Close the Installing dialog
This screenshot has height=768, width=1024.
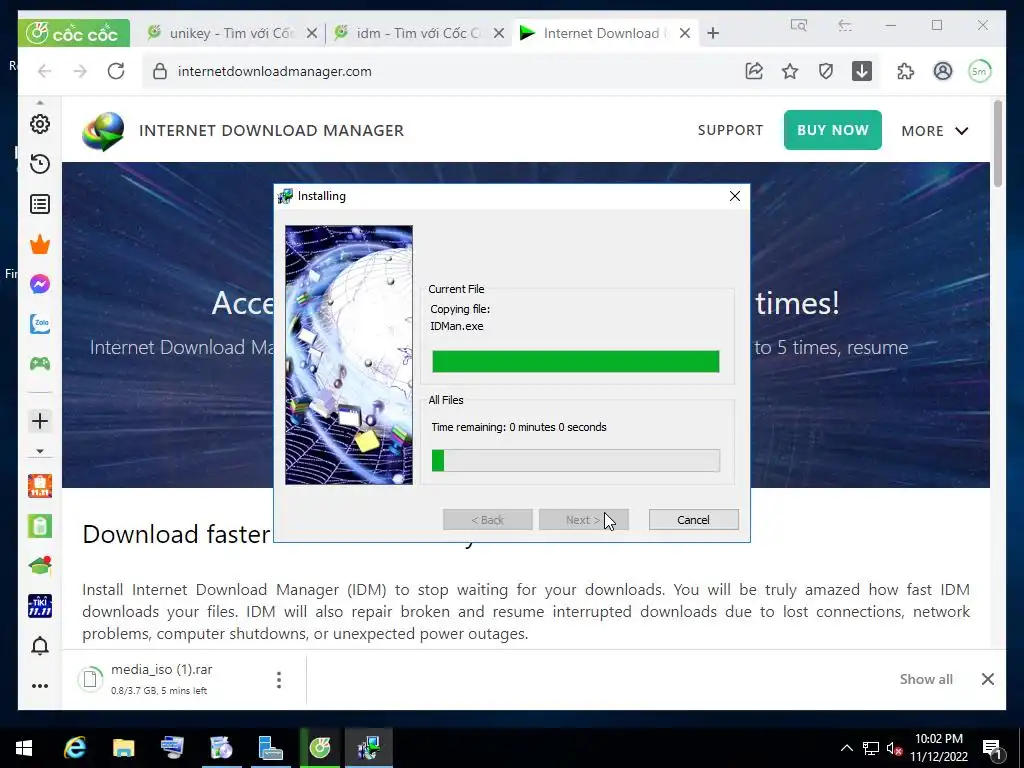tap(735, 196)
